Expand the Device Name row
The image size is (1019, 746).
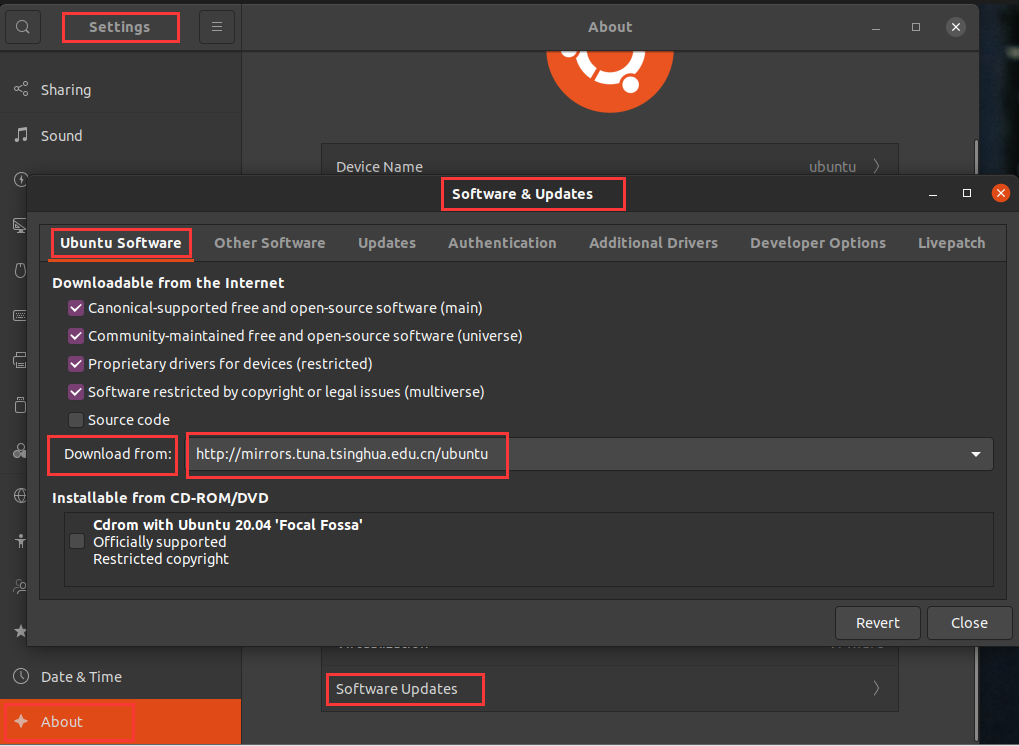pyautogui.click(x=610, y=167)
